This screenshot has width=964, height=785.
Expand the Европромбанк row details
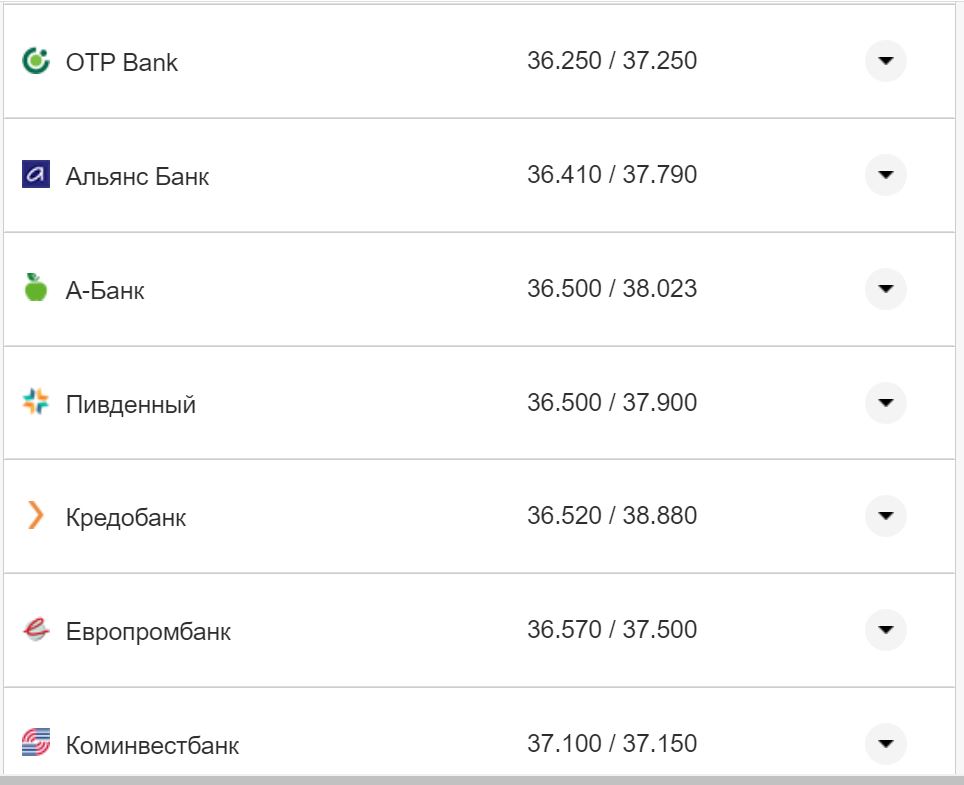[x=885, y=630]
